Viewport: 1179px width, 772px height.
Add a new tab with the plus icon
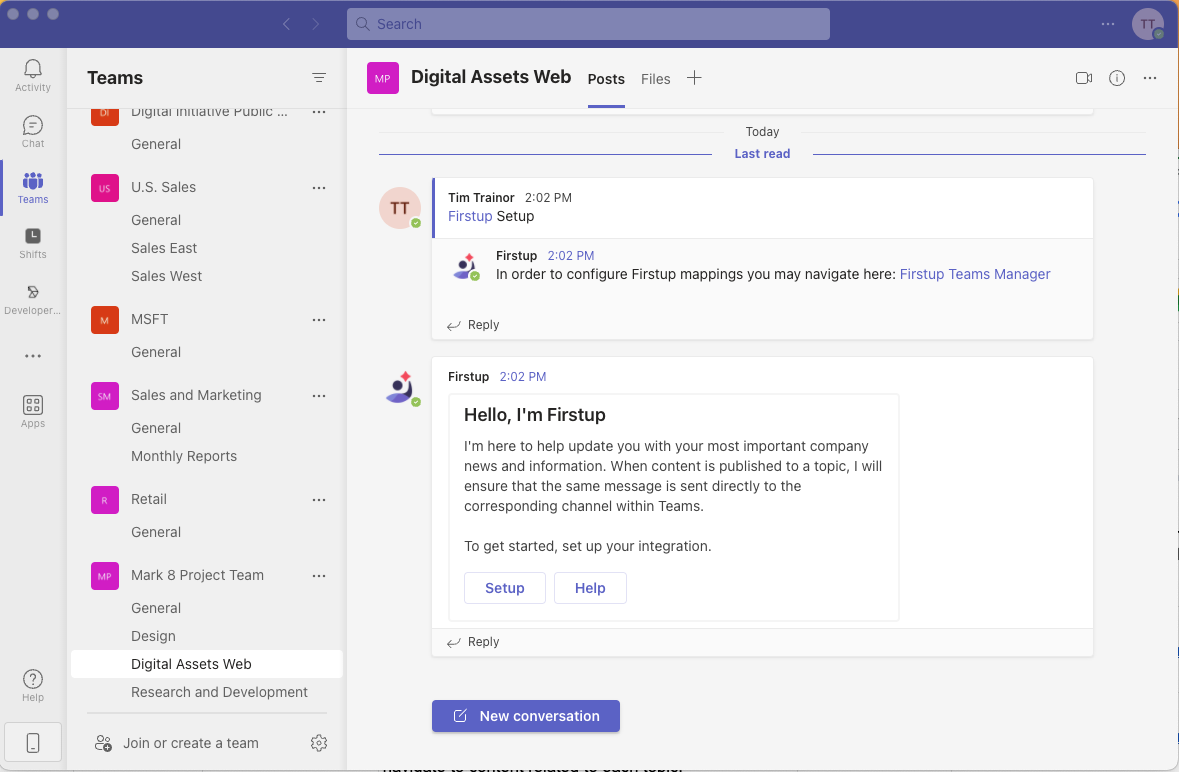click(694, 78)
